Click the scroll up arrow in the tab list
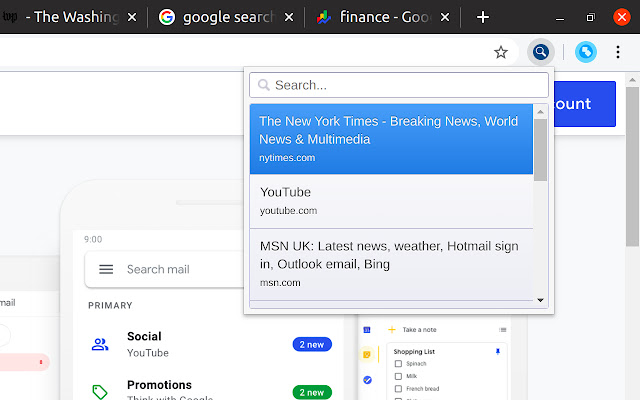The height and width of the screenshot is (400, 640). (x=540, y=111)
